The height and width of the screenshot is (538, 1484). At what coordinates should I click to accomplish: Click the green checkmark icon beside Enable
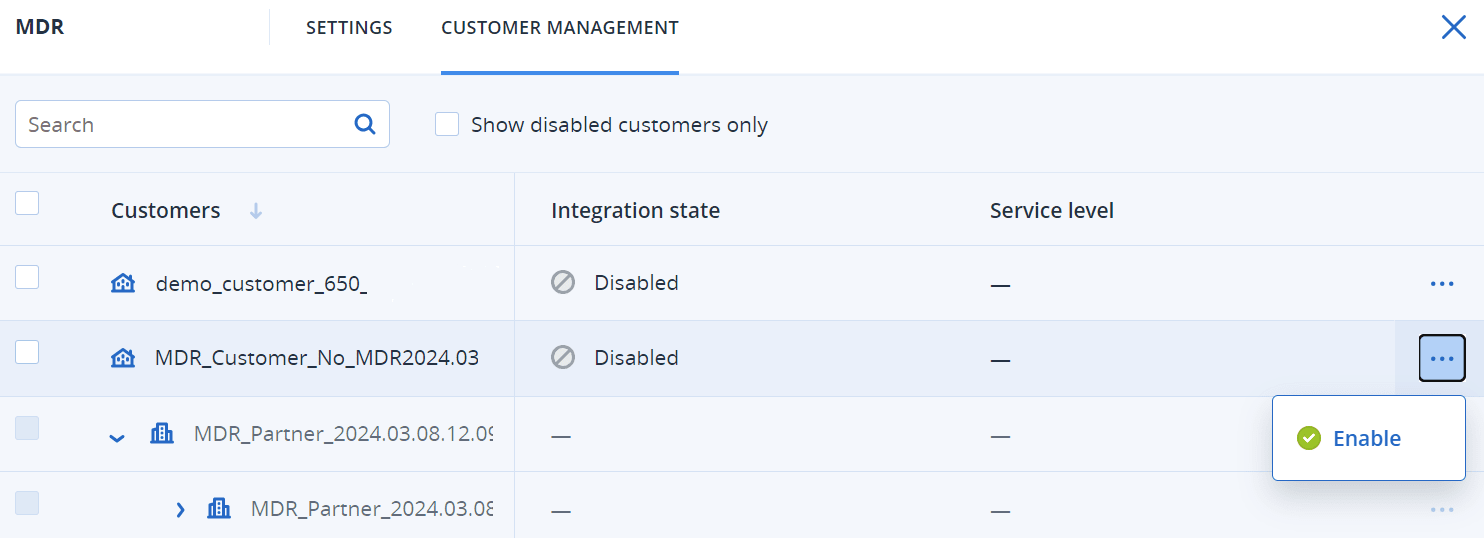pos(1308,438)
